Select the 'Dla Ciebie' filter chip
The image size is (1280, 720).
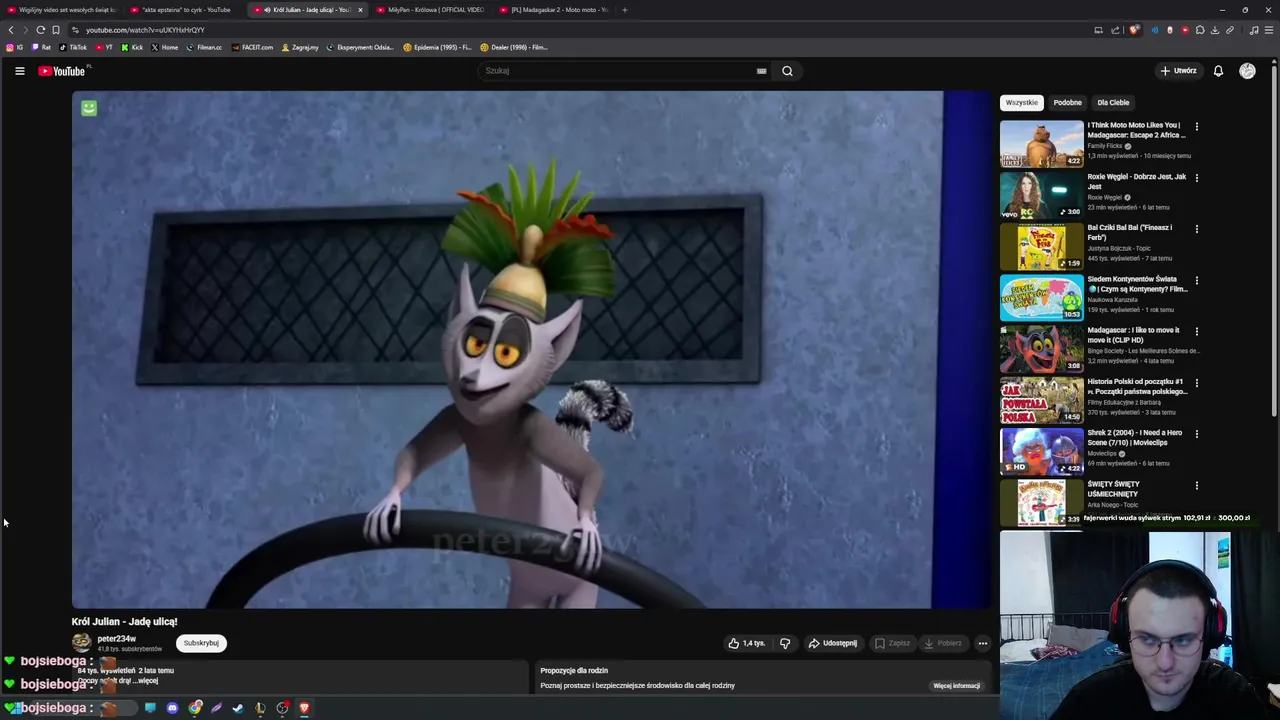coord(1113,102)
